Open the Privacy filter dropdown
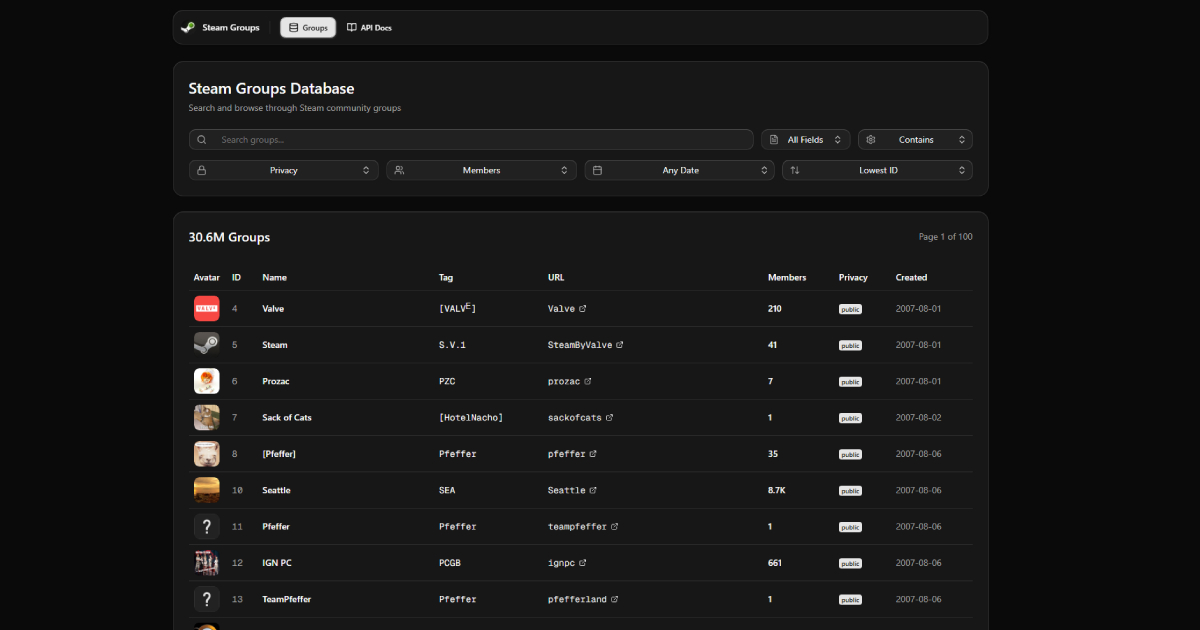This screenshot has width=1200, height=630. (284, 170)
